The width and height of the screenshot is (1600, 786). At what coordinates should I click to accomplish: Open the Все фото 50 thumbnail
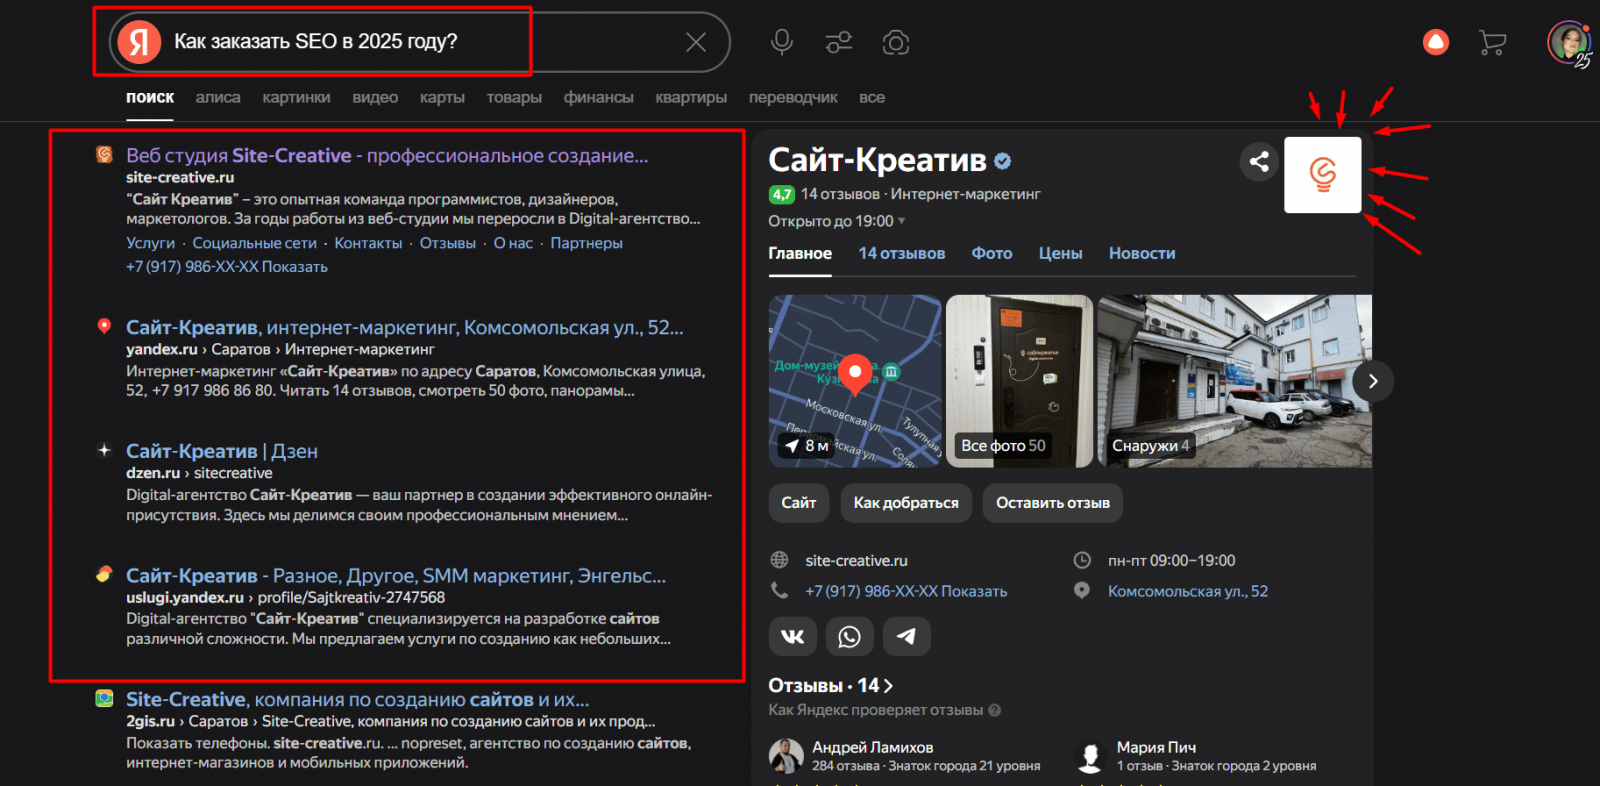coord(1020,381)
